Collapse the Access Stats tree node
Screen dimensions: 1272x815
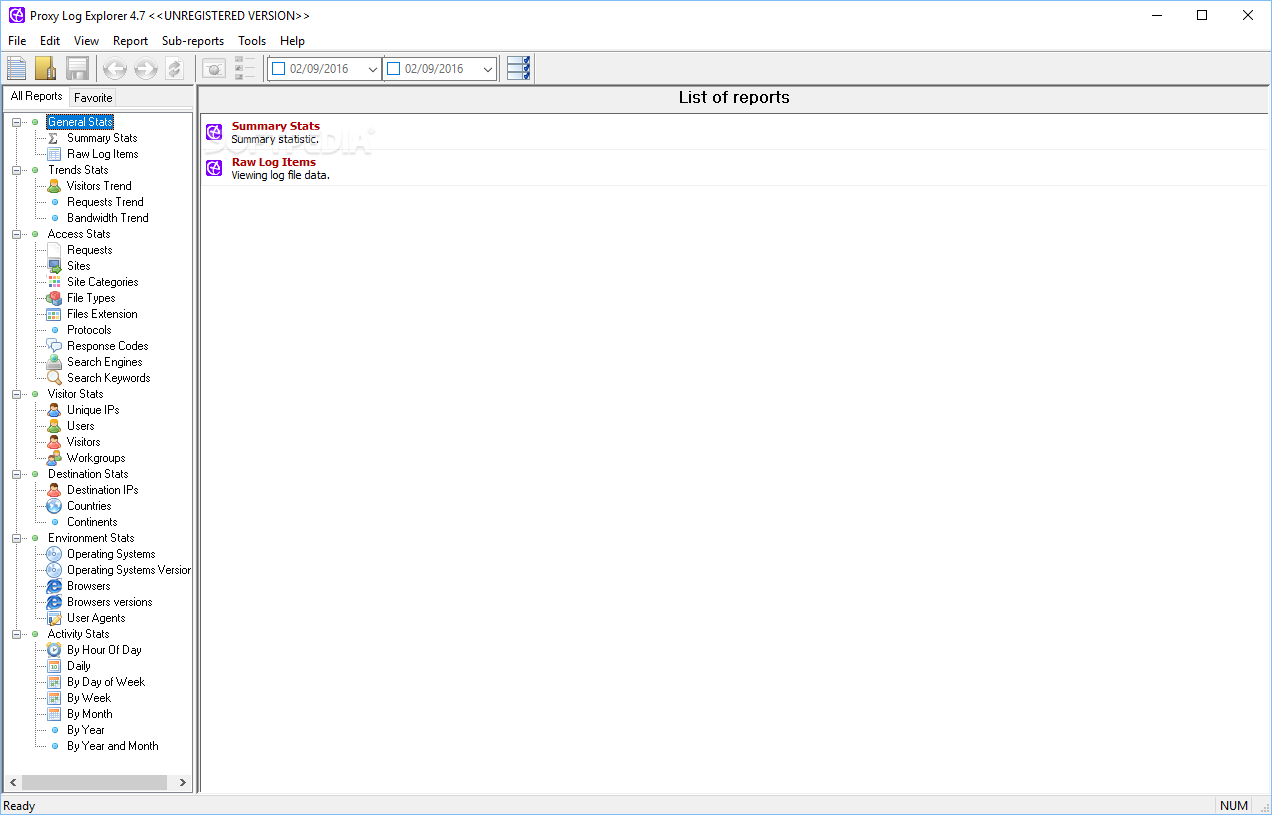(17, 234)
